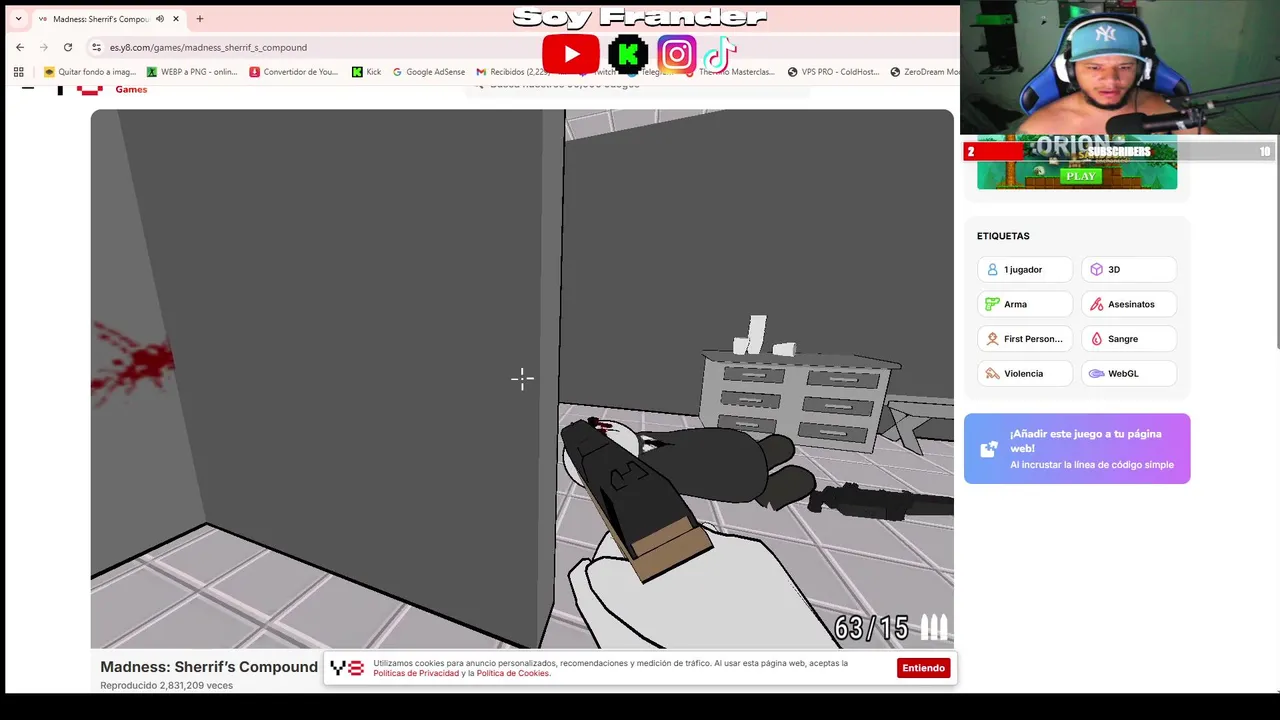Screen dimensions: 1280x720
Task: Close the Madness: Sherrif's Compound tab
Action: 176,19
